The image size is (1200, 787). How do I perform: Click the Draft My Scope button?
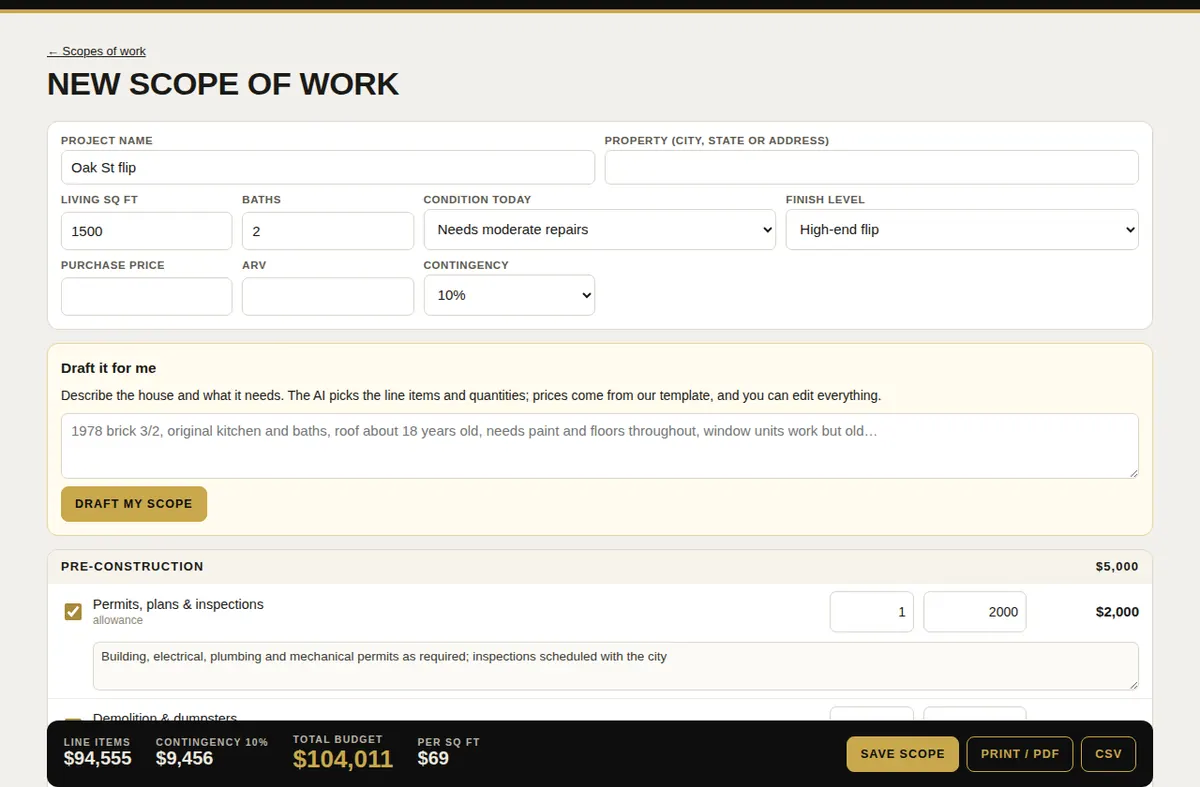(x=134, y=504)
